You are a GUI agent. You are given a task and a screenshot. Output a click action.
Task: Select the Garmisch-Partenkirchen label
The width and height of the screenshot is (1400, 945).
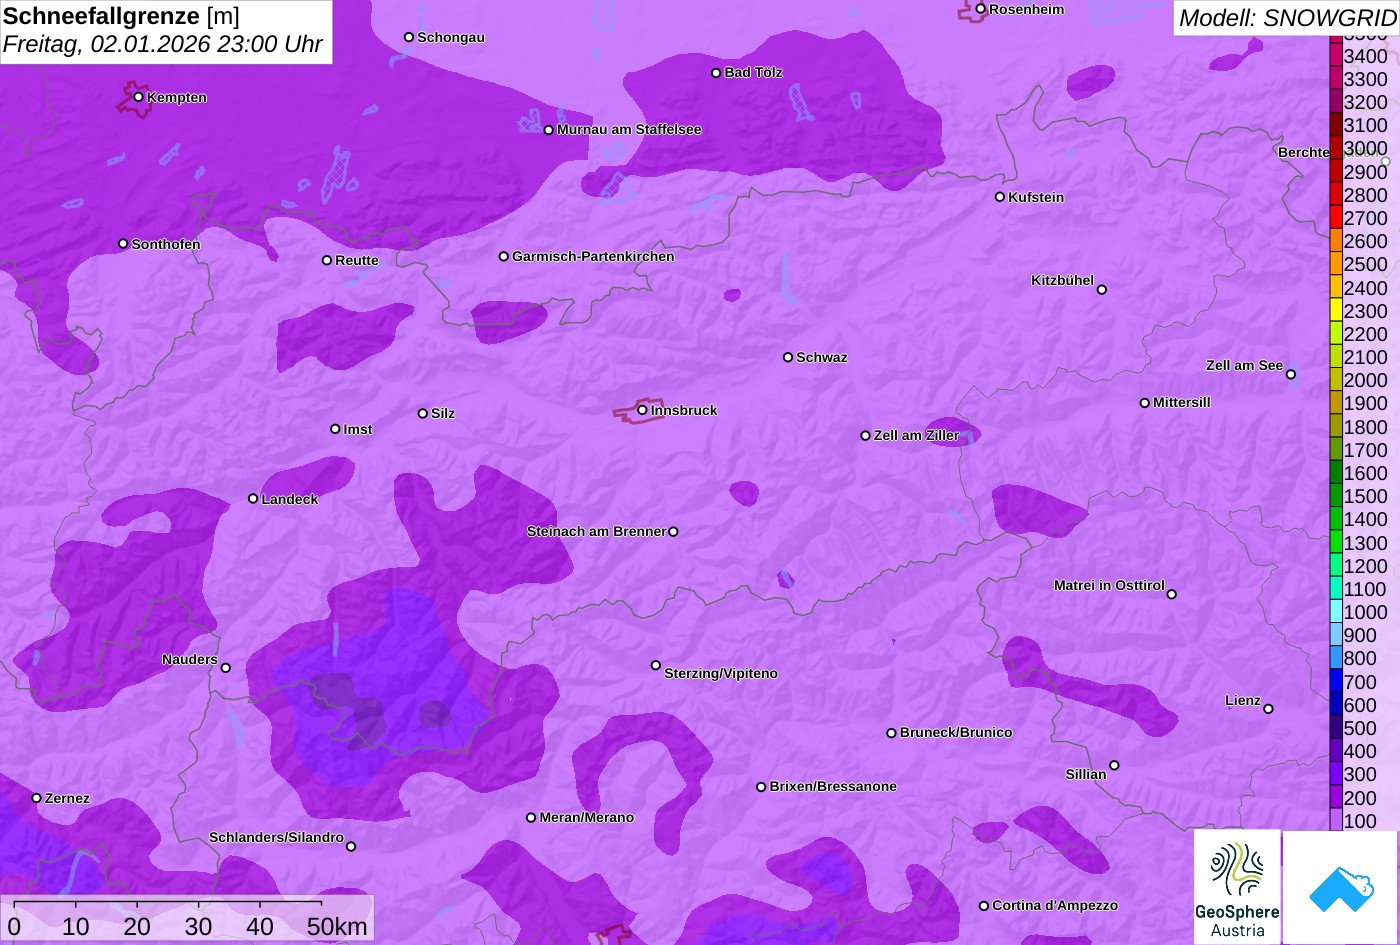[x=593, y=256]
